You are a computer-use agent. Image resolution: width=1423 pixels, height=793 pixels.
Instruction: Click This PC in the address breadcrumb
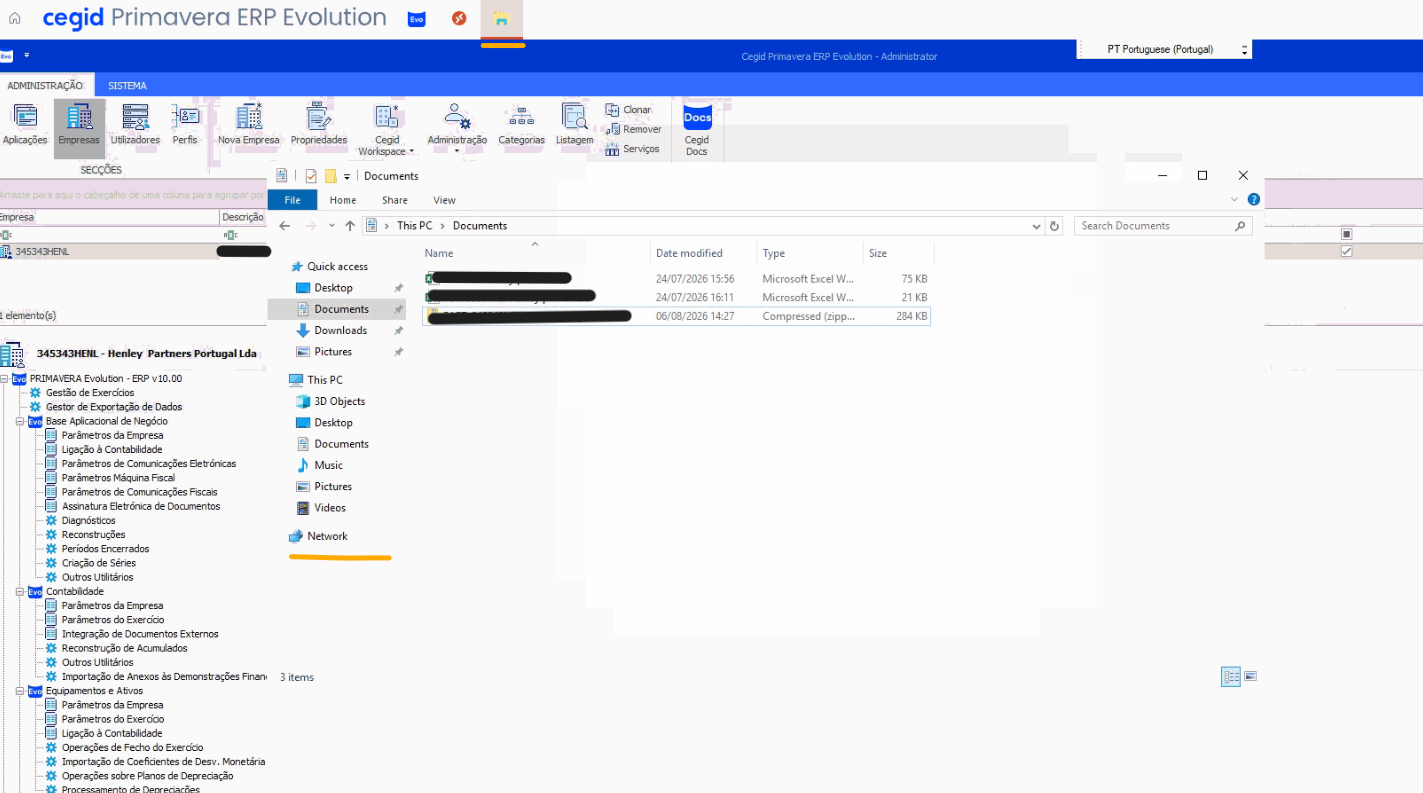click(x=414, y=226)
